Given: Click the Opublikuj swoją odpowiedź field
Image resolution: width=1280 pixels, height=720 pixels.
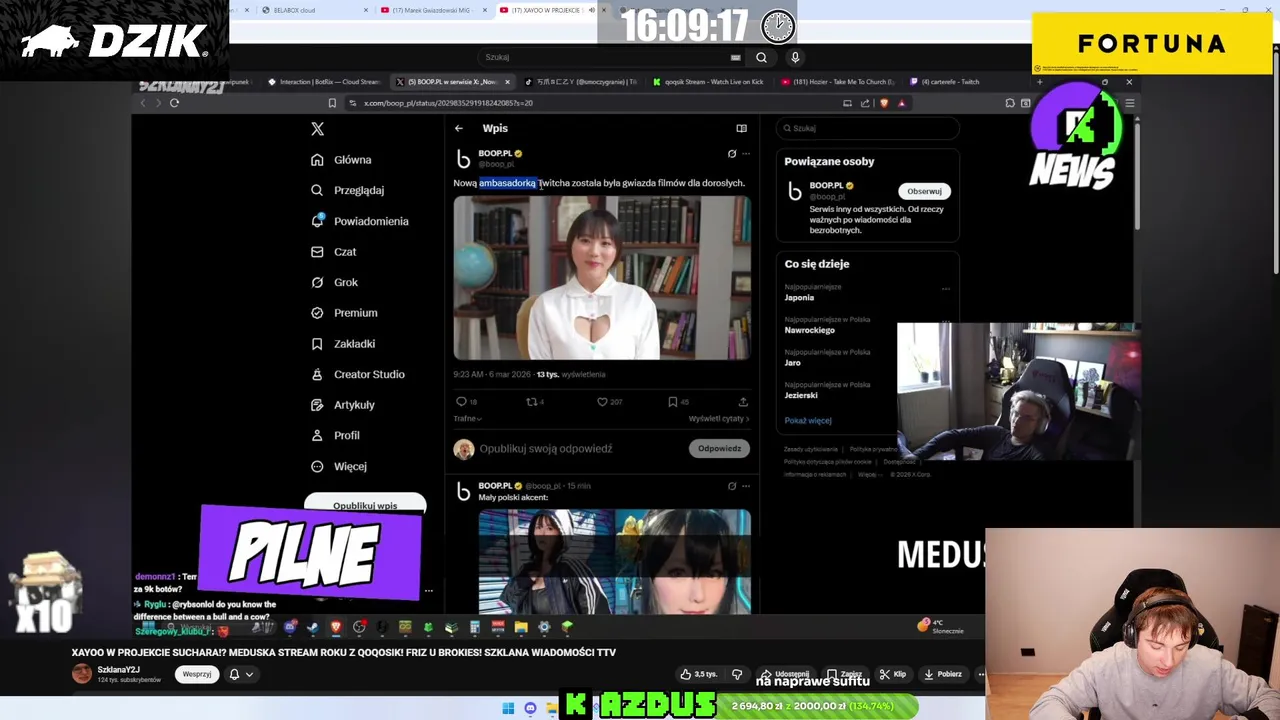Looking at the screenshot, I should (546, 449).
